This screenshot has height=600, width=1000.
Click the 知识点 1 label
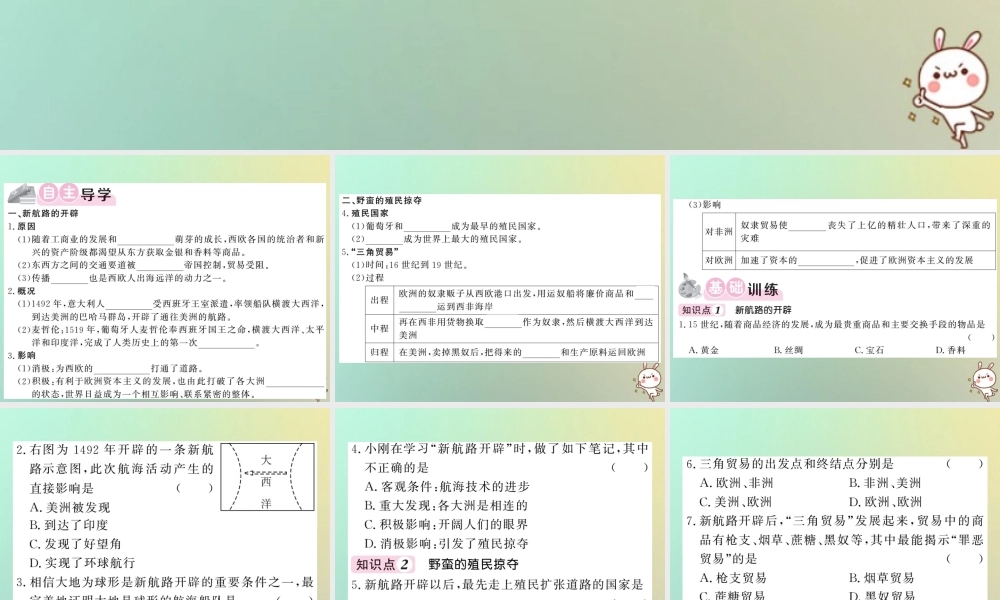point(701,310)
